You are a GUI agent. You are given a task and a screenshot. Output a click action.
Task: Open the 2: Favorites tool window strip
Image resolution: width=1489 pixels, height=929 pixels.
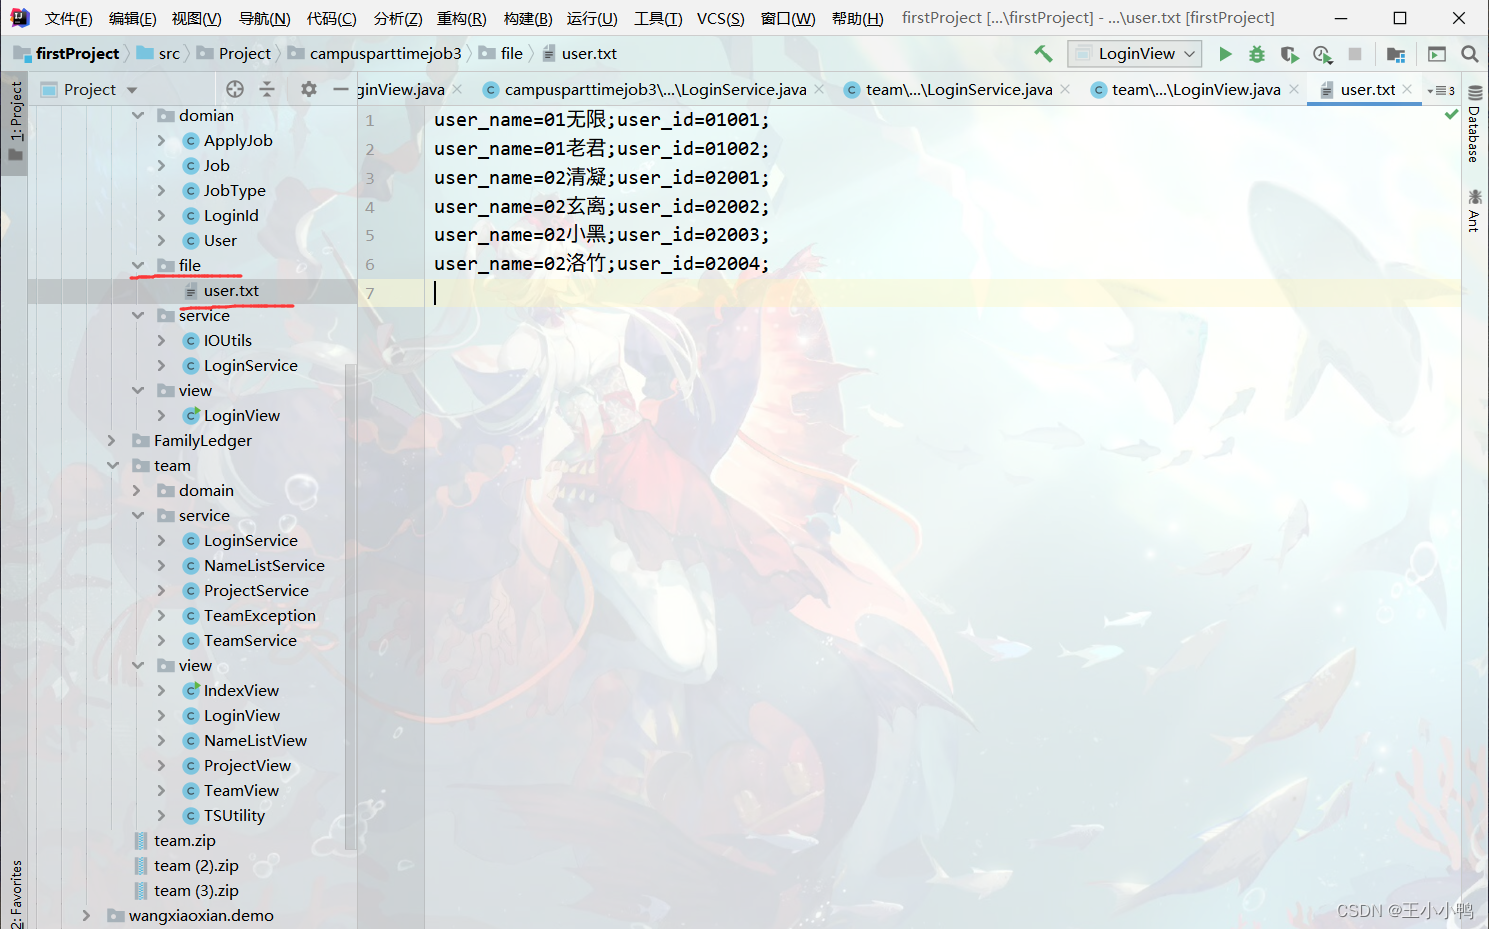15,893
